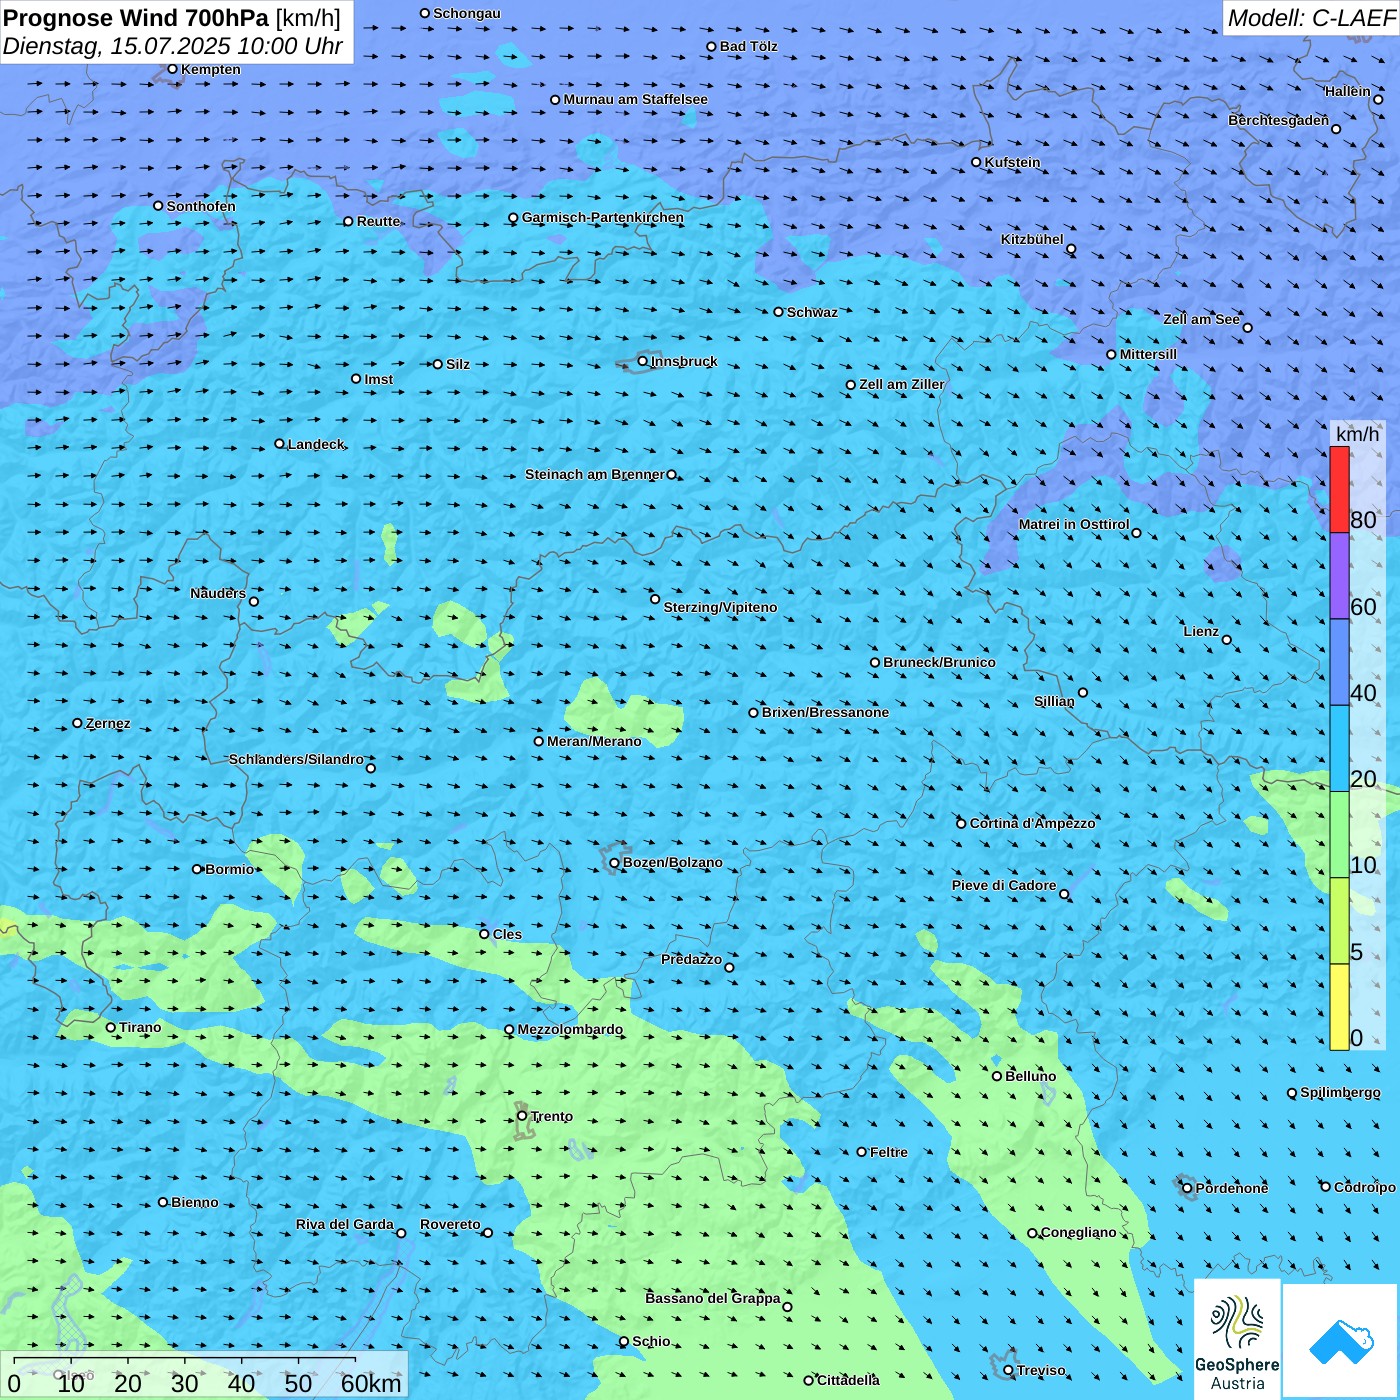Click the 'km/h' legend heading

(1357, 434)
